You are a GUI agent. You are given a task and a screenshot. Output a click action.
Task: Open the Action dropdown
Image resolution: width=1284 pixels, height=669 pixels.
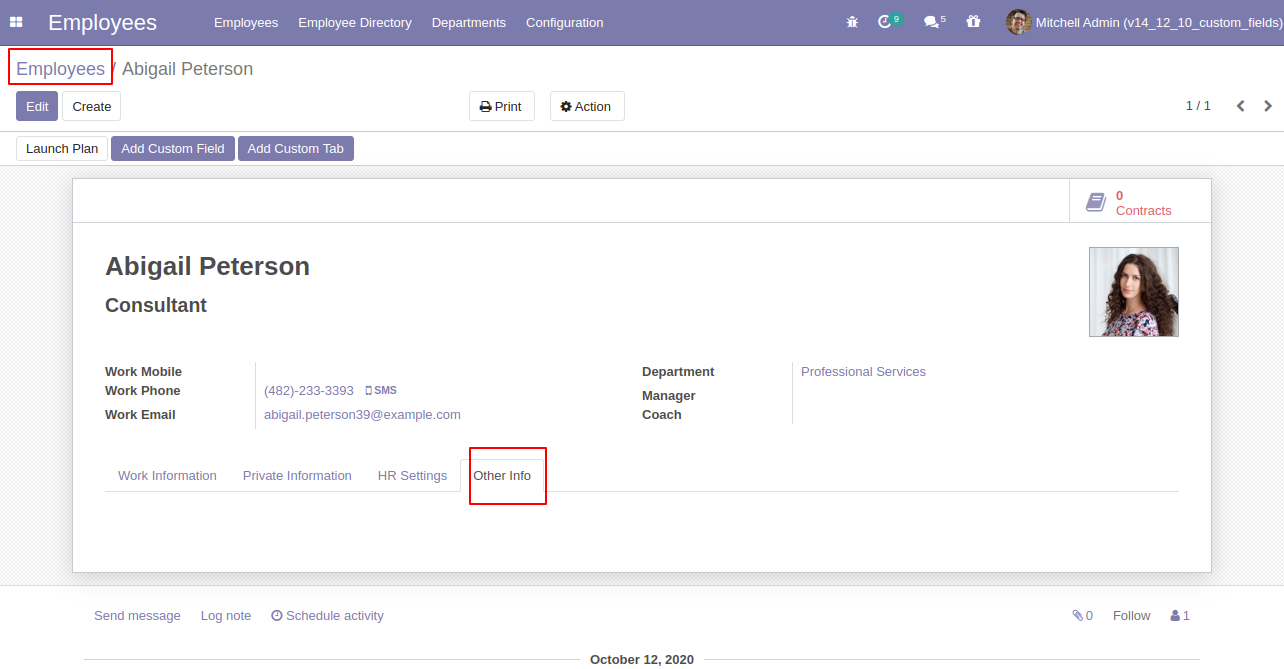point(587,106)
